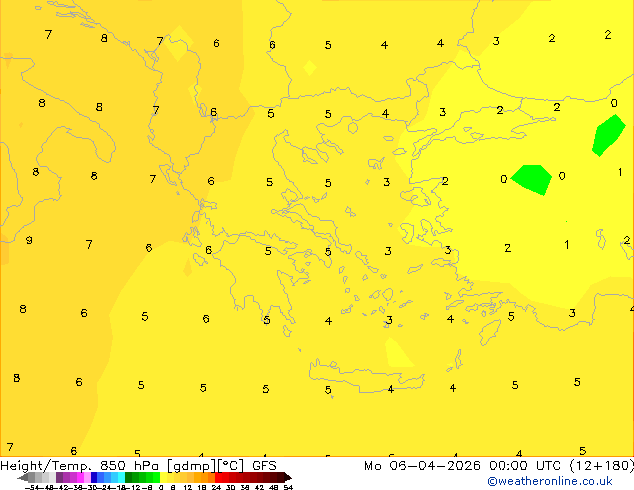The width and height of the screenshot is (634, 490).
Task: Select the magenta swatch in the color scale
Action: [80, 477]
